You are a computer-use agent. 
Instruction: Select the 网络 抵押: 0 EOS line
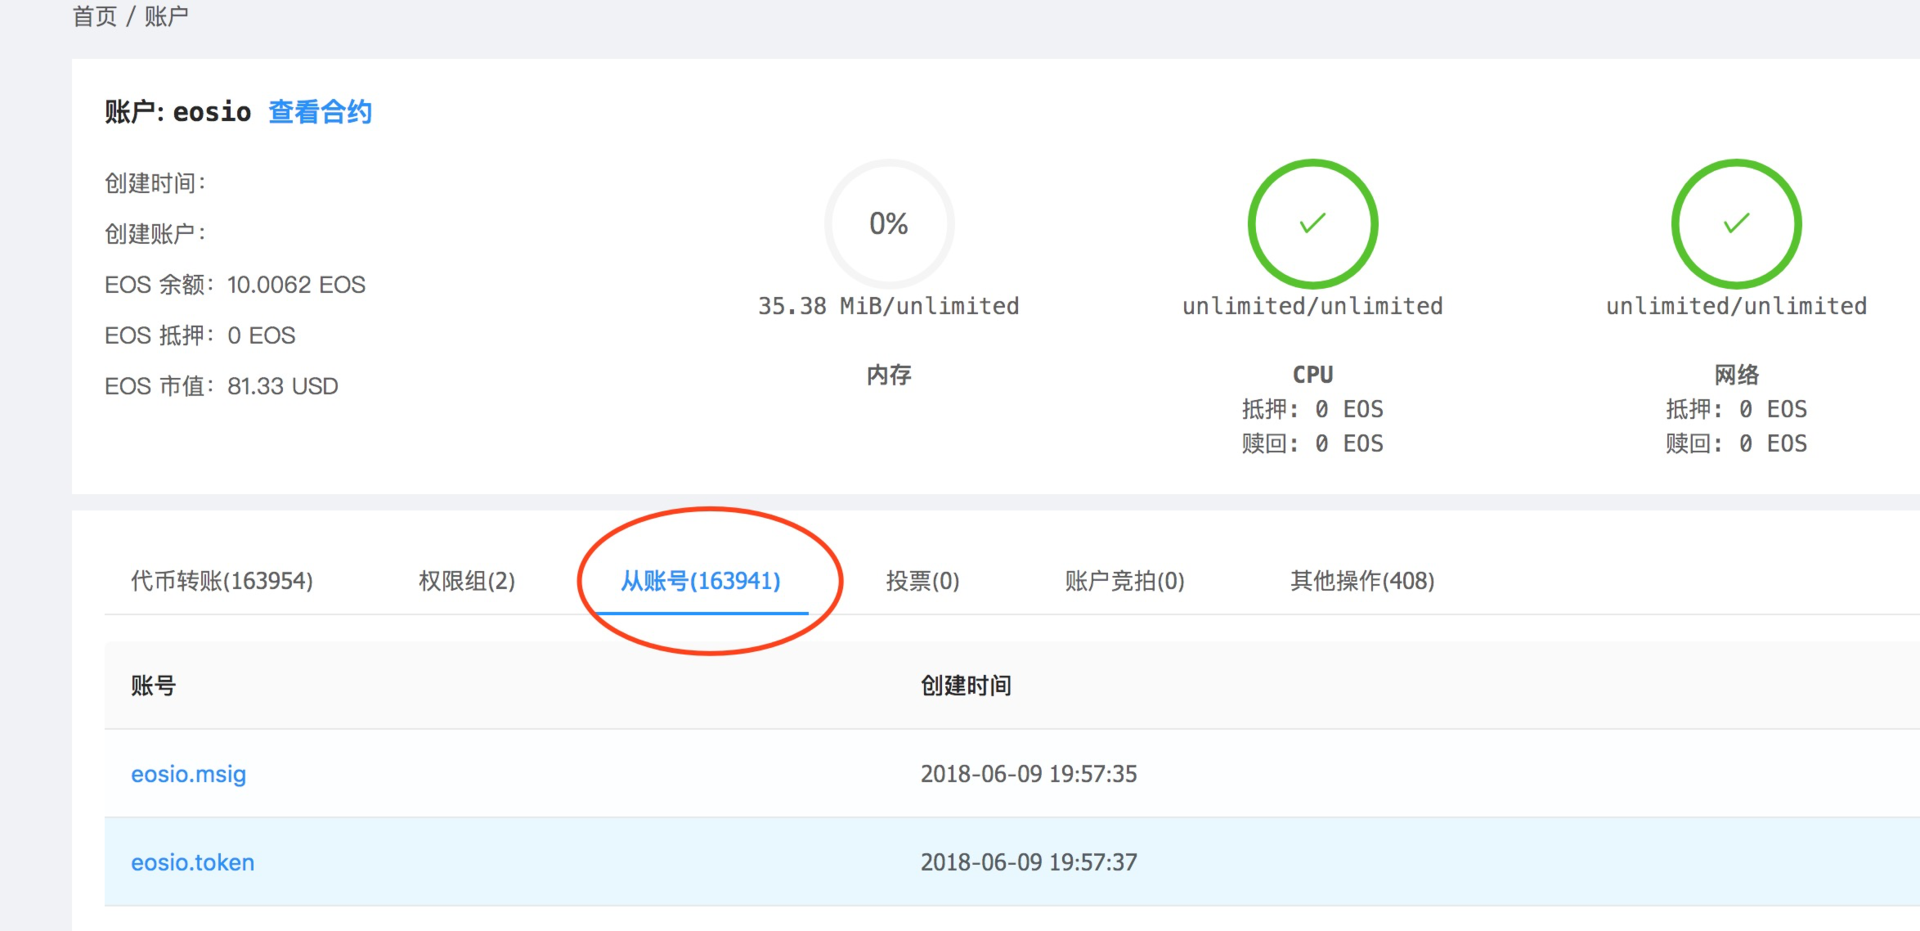coord(1737,409)
